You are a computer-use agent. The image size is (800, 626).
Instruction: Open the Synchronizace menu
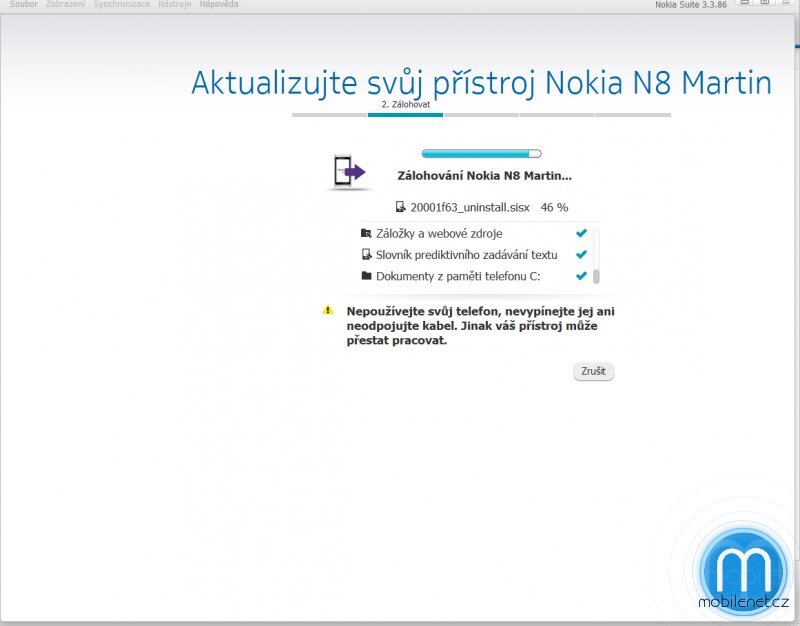pyautogui.click(x=121, y=4)
